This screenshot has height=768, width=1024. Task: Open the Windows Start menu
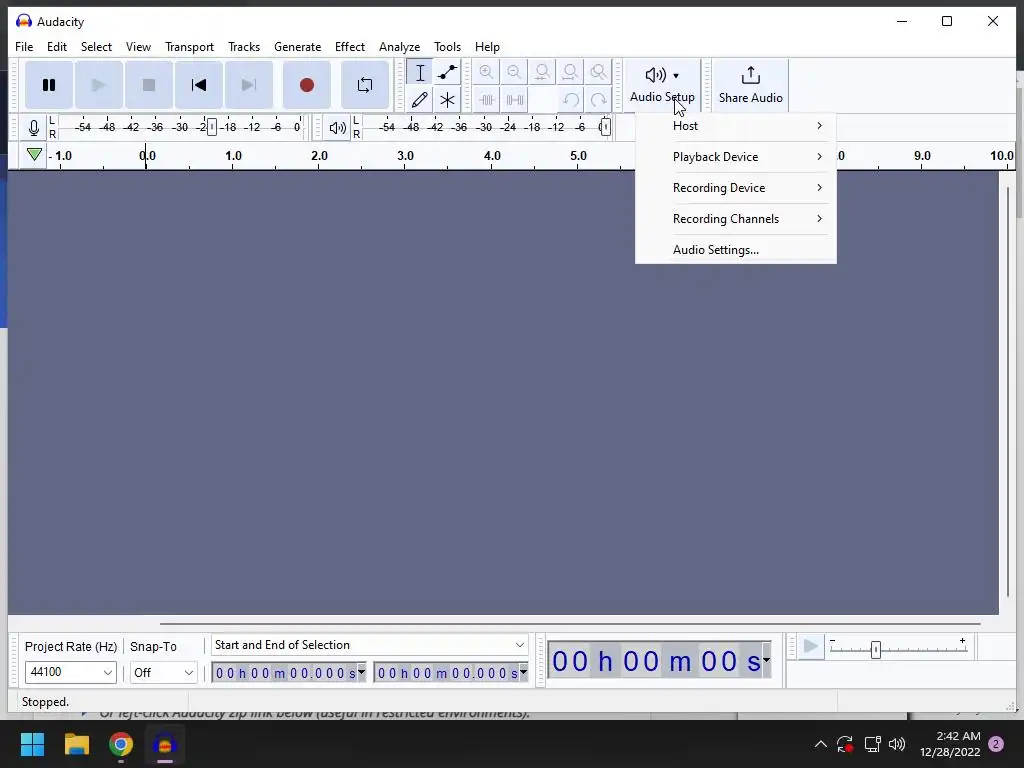32,744
